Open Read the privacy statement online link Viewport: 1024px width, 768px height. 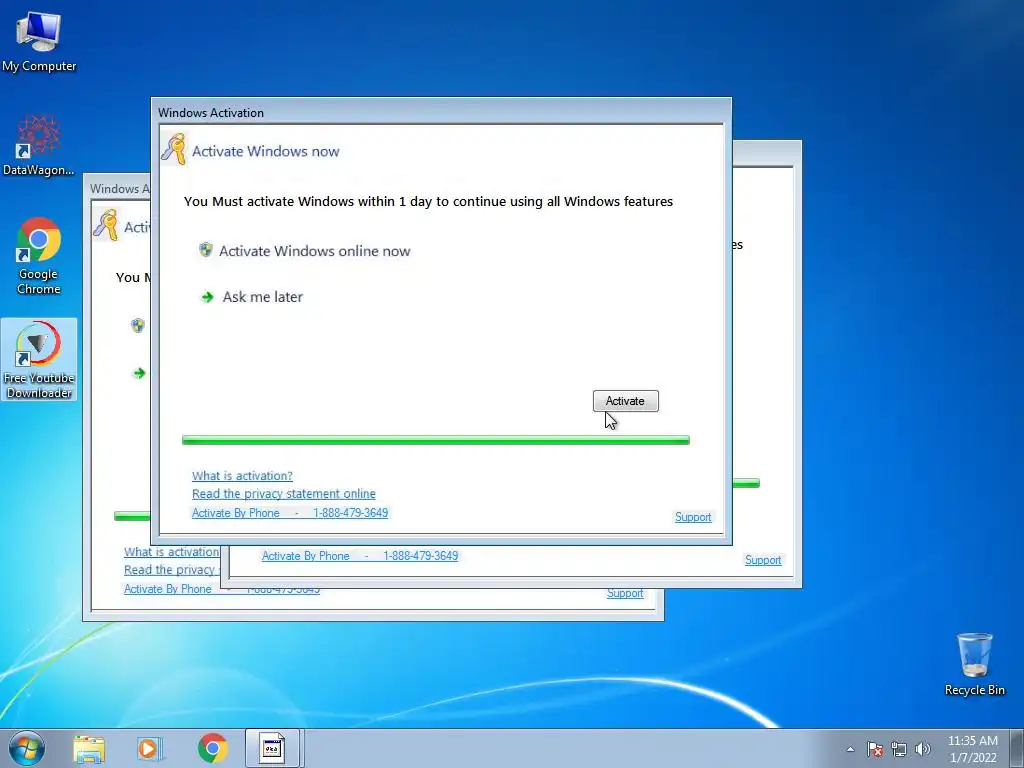point(283,494)
